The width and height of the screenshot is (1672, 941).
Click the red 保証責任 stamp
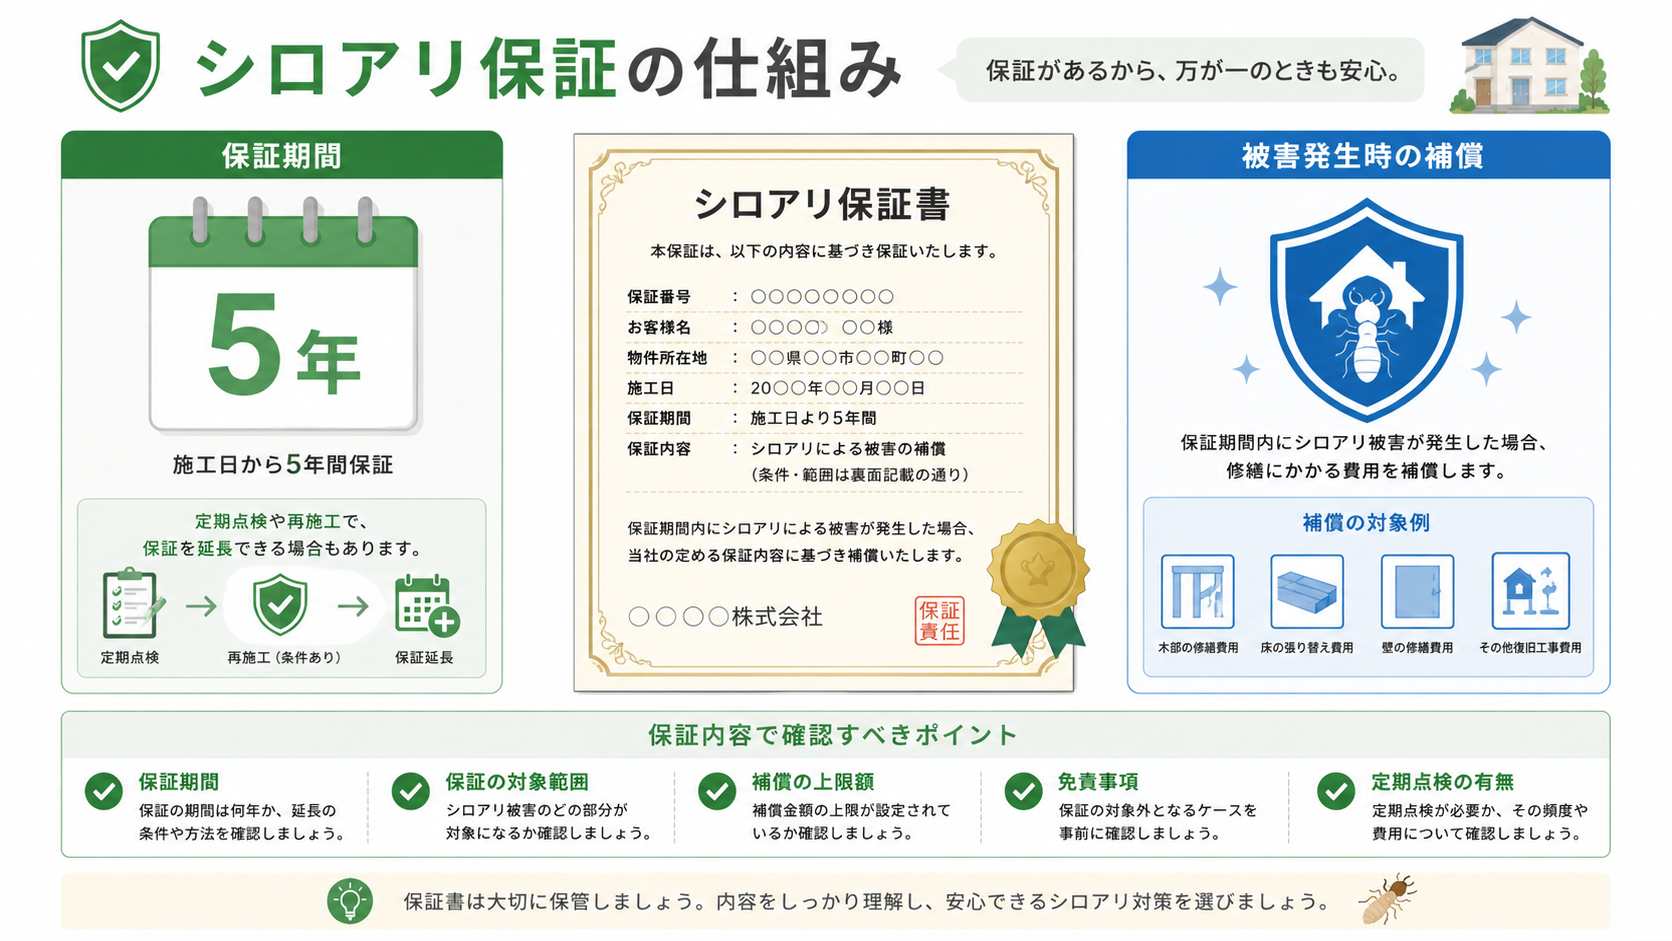[x=939, y=620]
